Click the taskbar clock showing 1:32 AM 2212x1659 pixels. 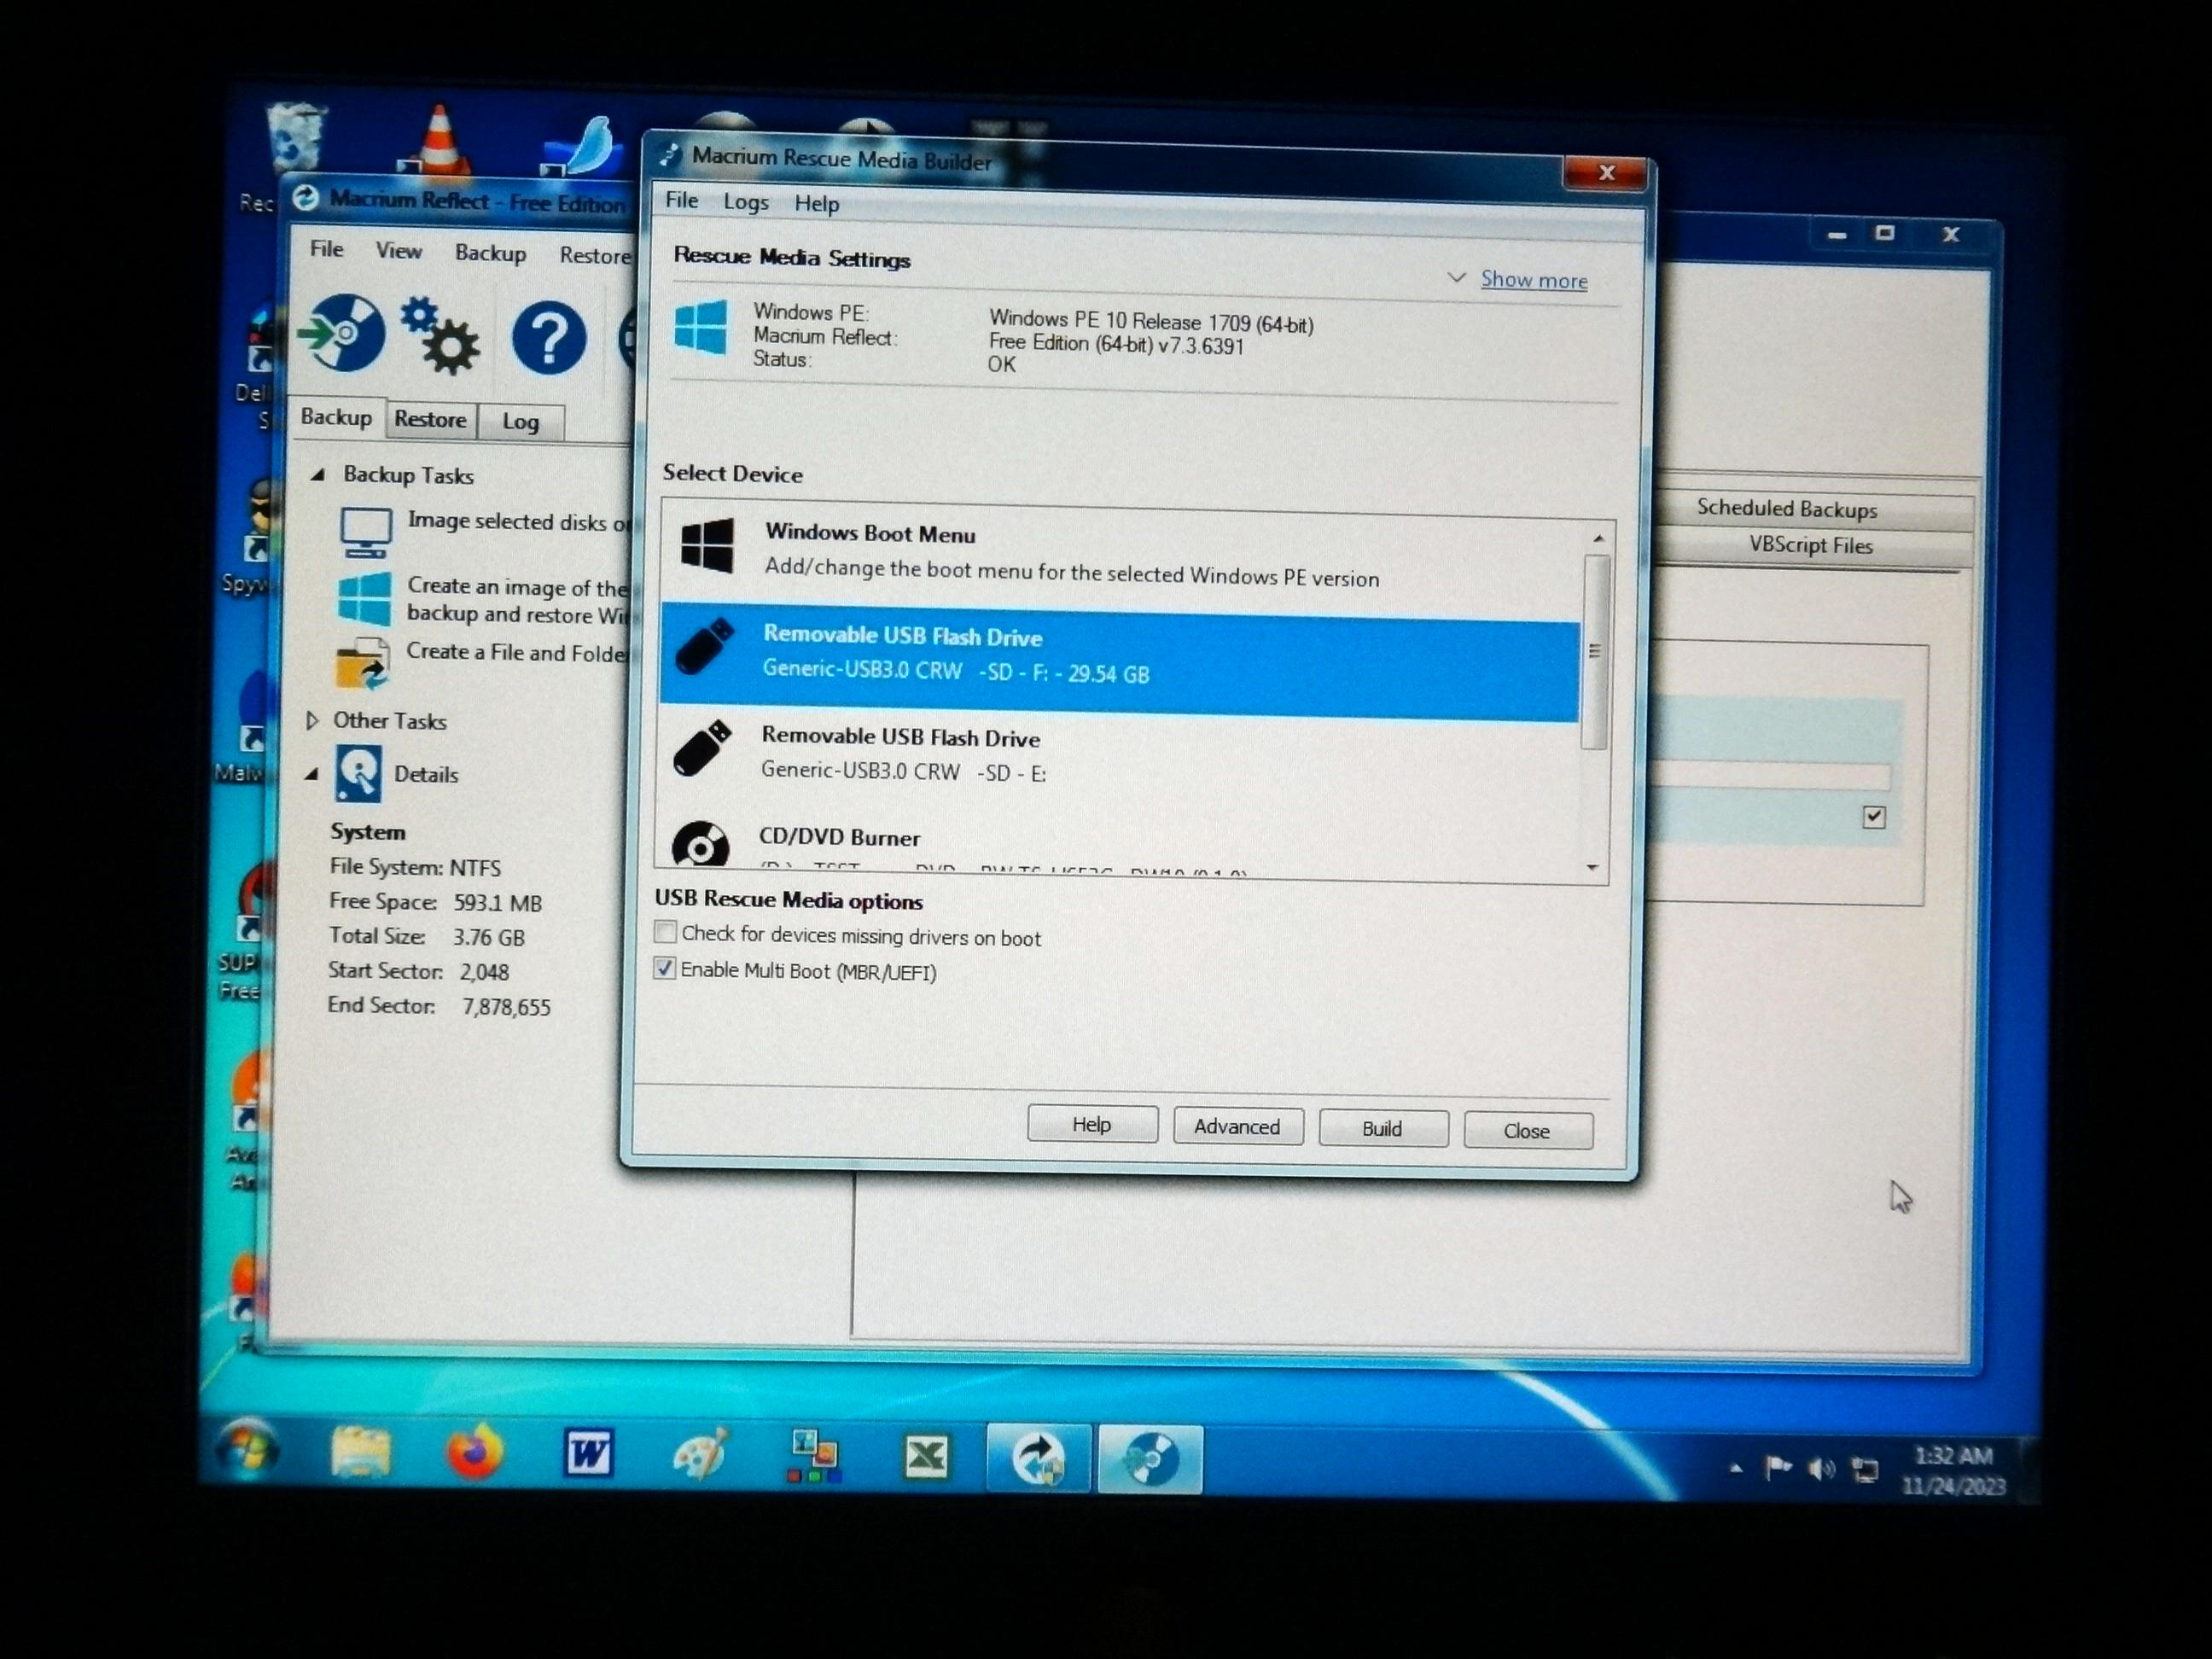click(1953, 1470)
